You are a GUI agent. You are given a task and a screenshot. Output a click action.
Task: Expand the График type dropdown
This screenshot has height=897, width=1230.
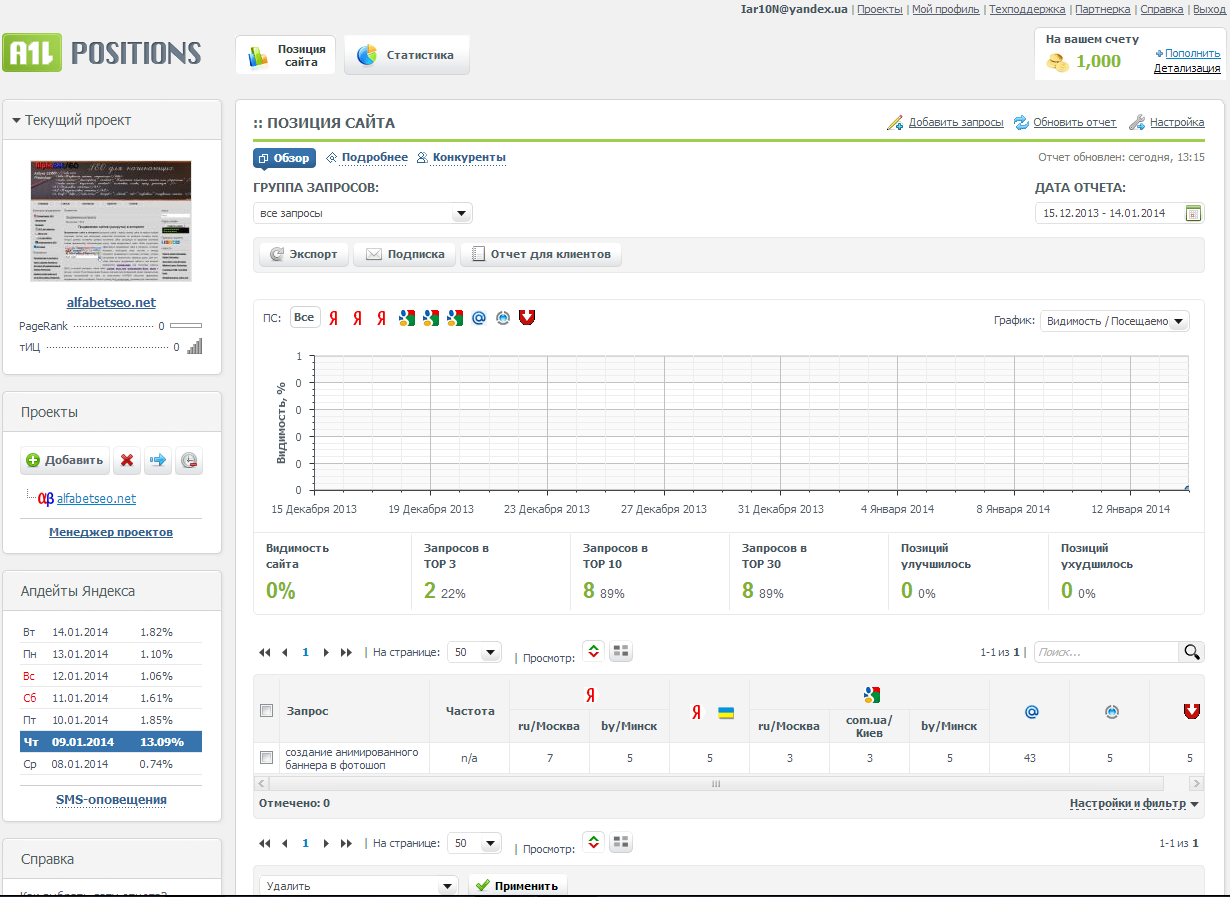pos(1114,321)
